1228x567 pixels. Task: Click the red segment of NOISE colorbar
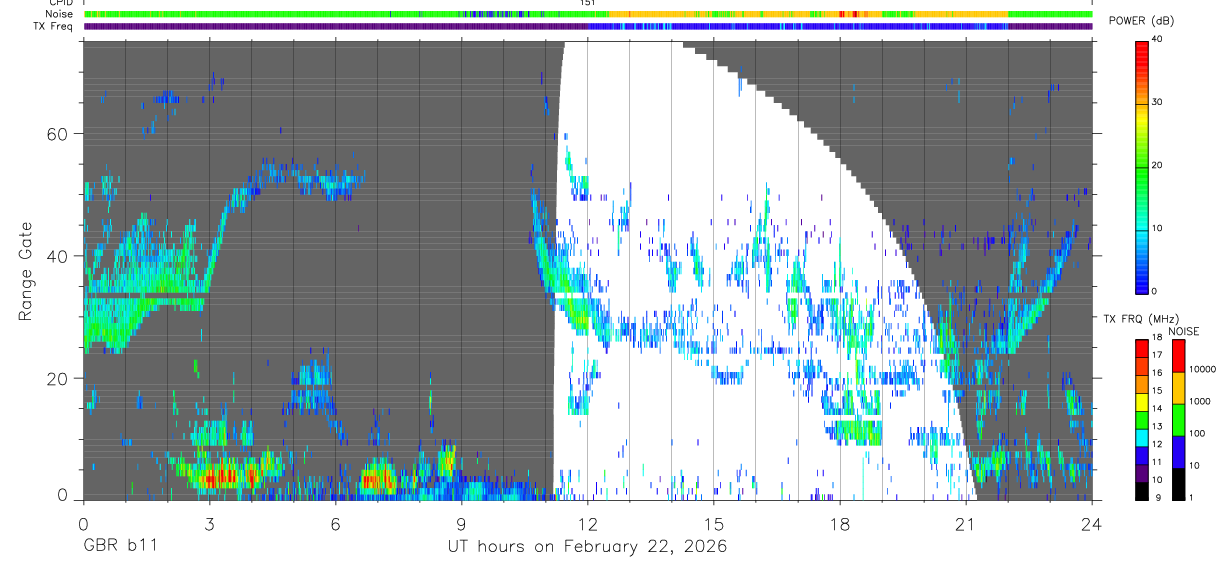[x=1177, y=355]
